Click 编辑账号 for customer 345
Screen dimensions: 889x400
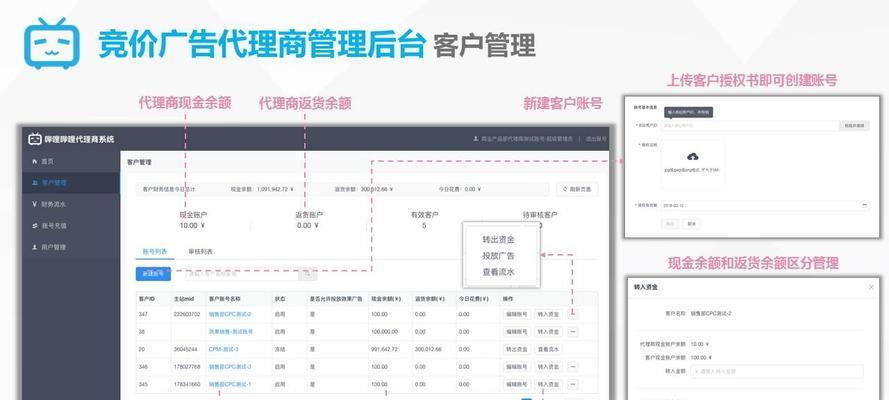517,384
